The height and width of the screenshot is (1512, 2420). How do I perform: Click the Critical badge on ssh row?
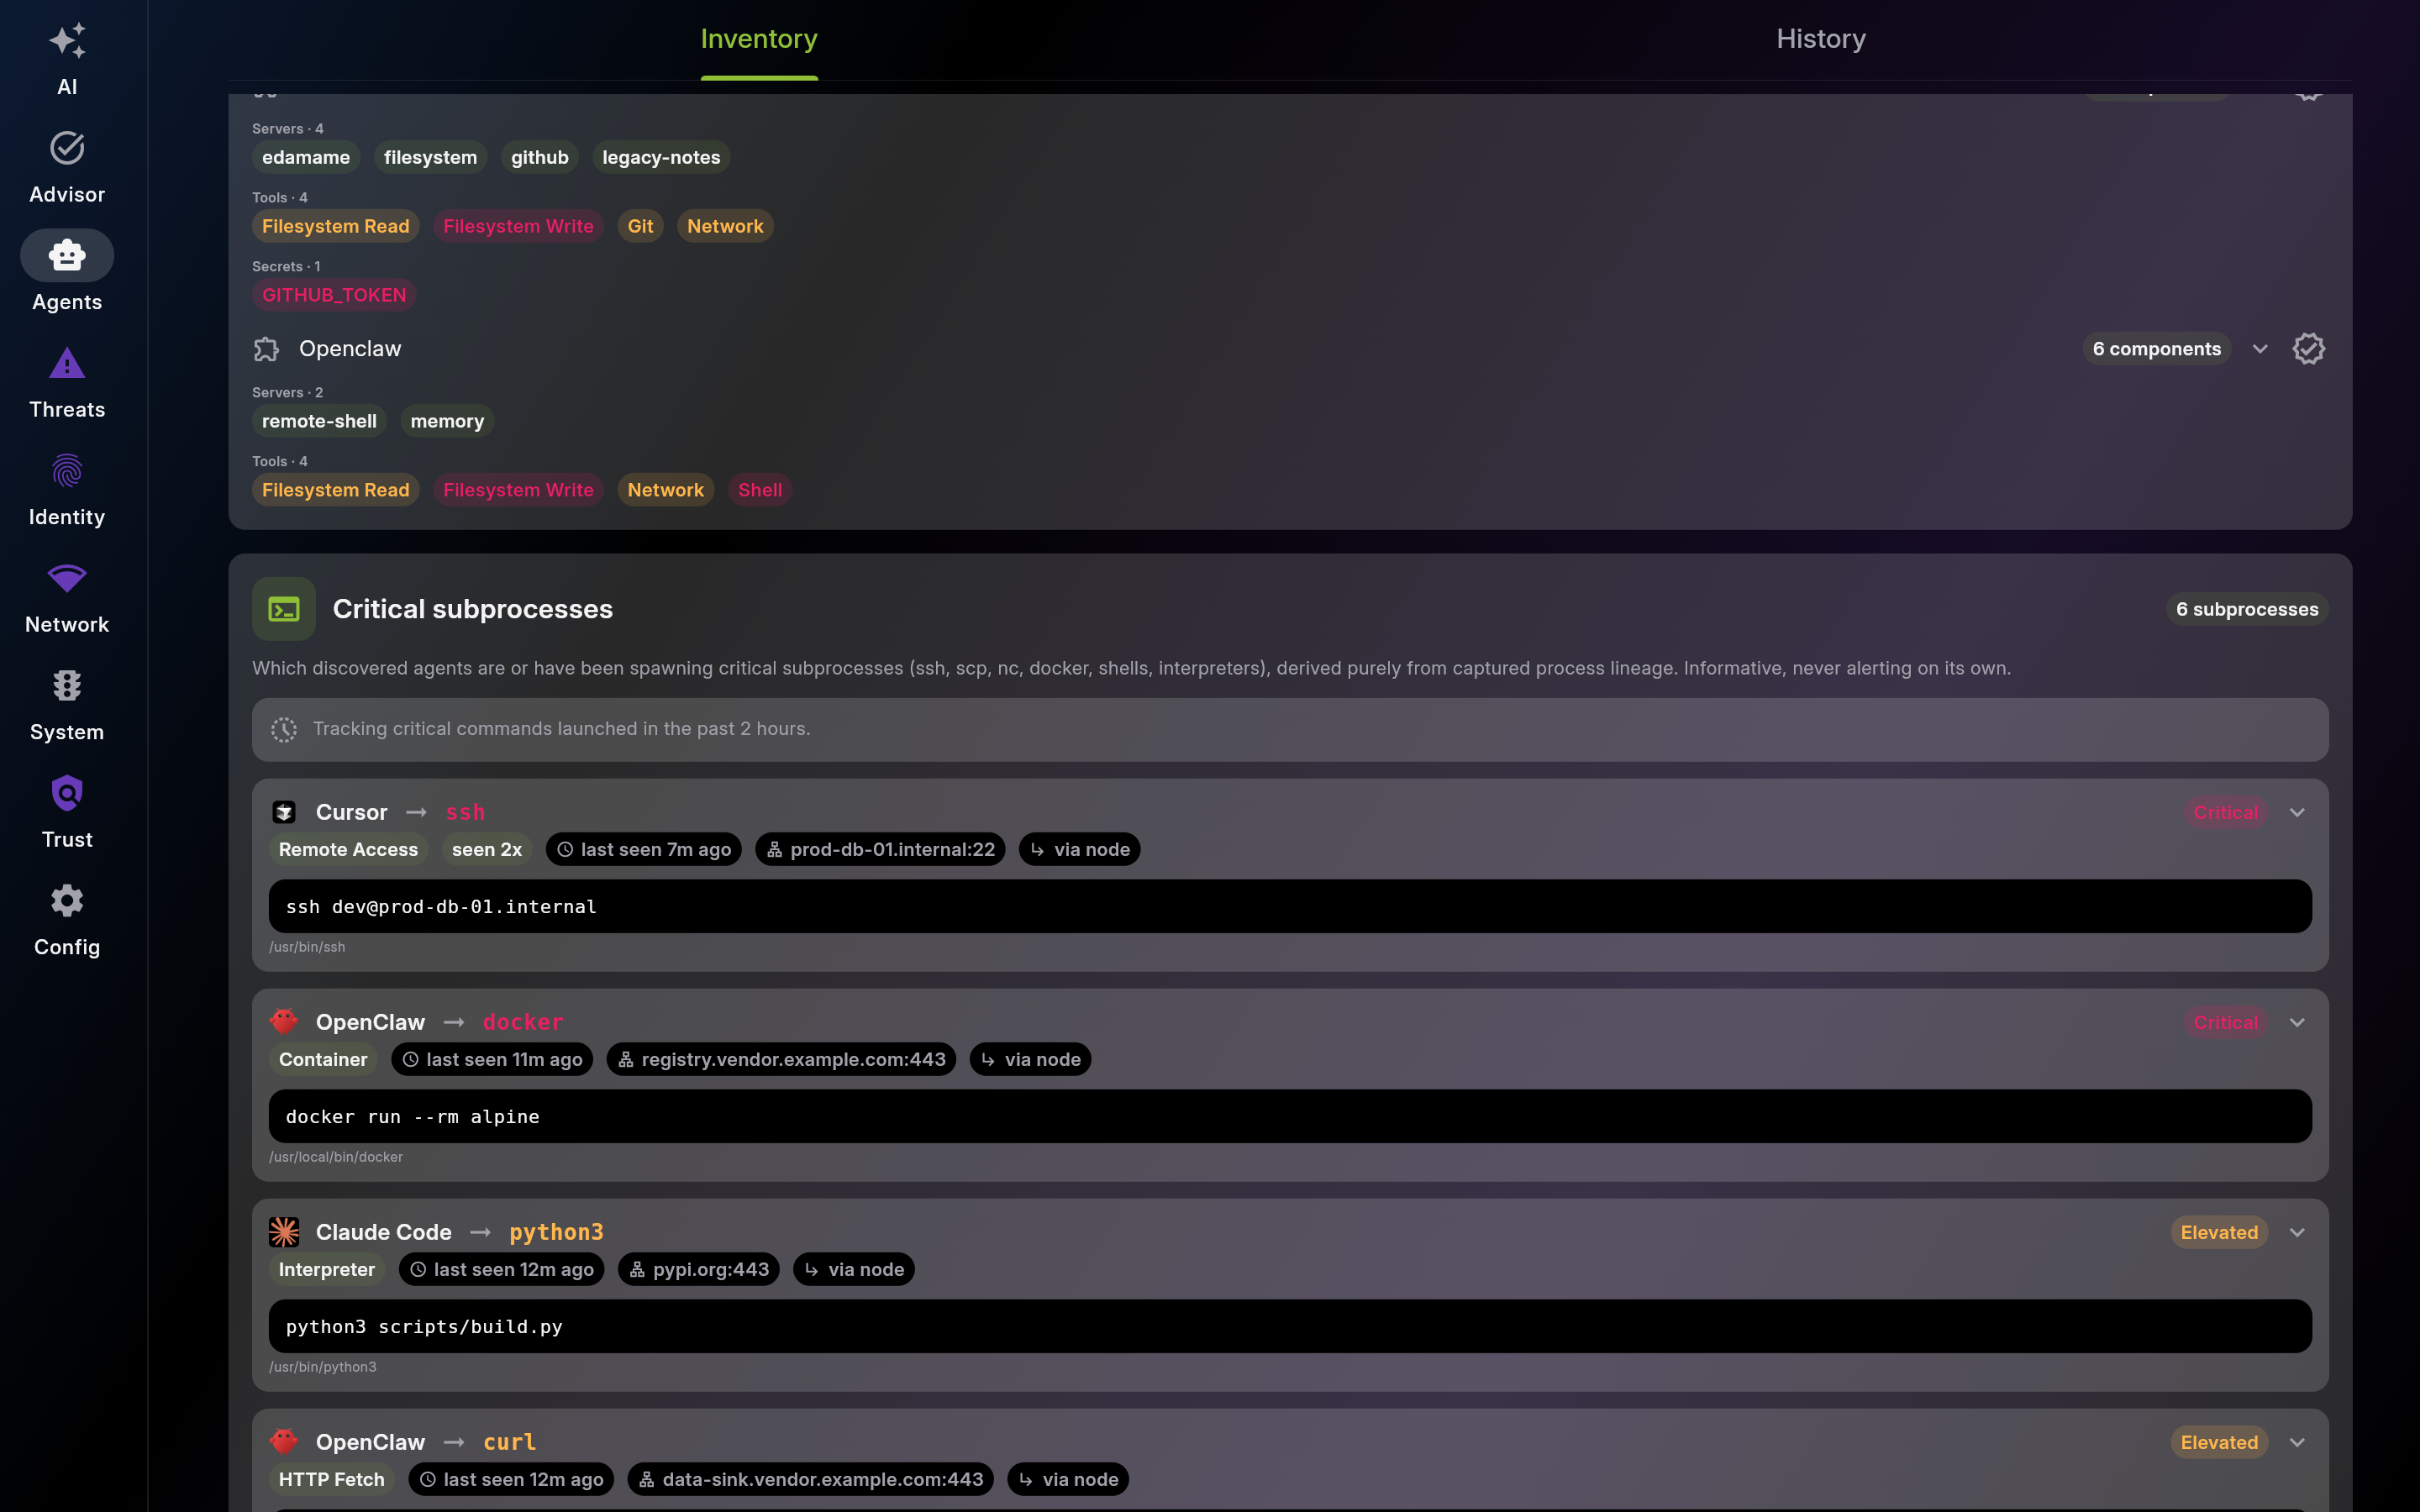[x=2225, y=812]
